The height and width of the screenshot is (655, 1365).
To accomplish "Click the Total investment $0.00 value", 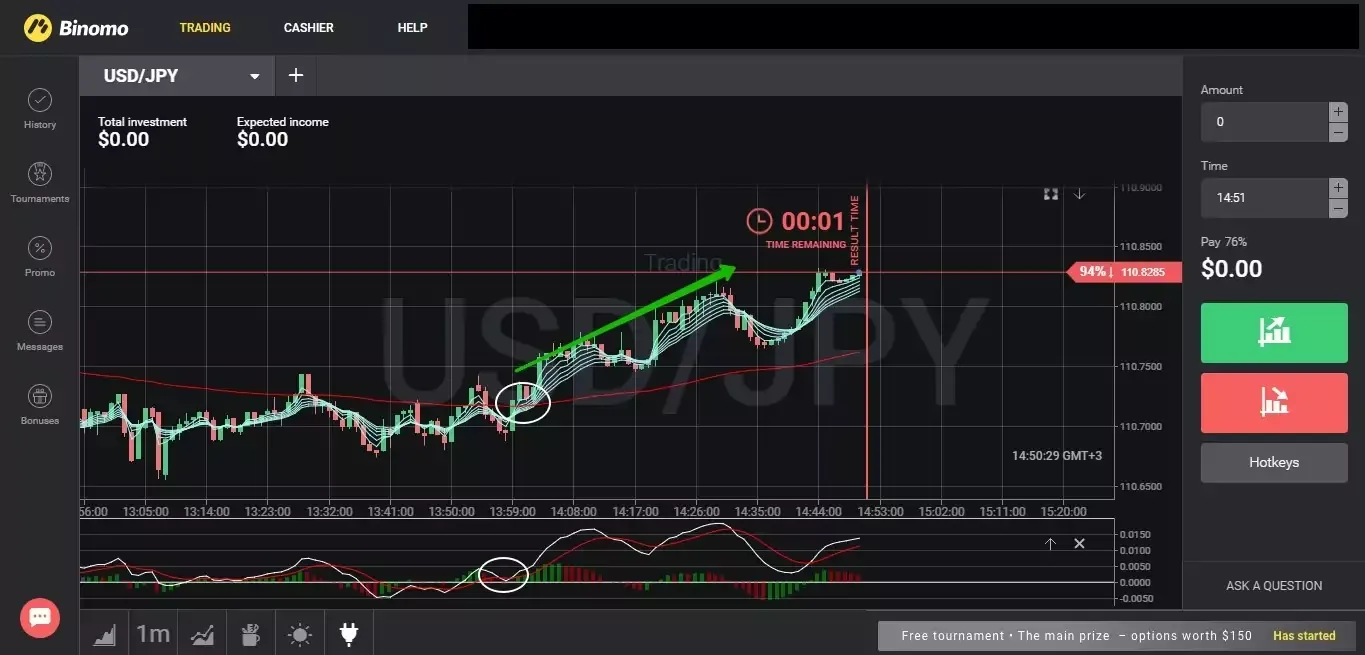I will (x=124, y=140).
